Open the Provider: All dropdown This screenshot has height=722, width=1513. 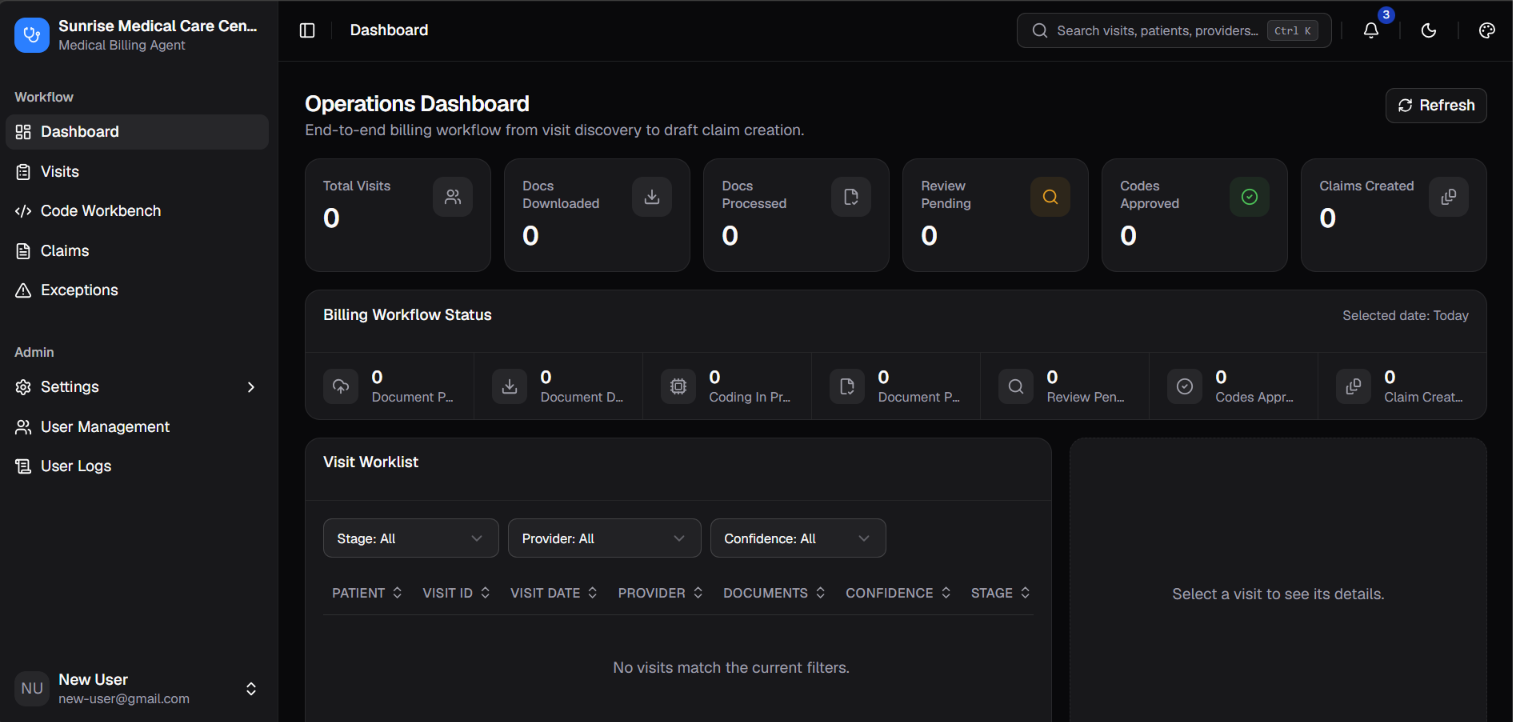point(604,538)
